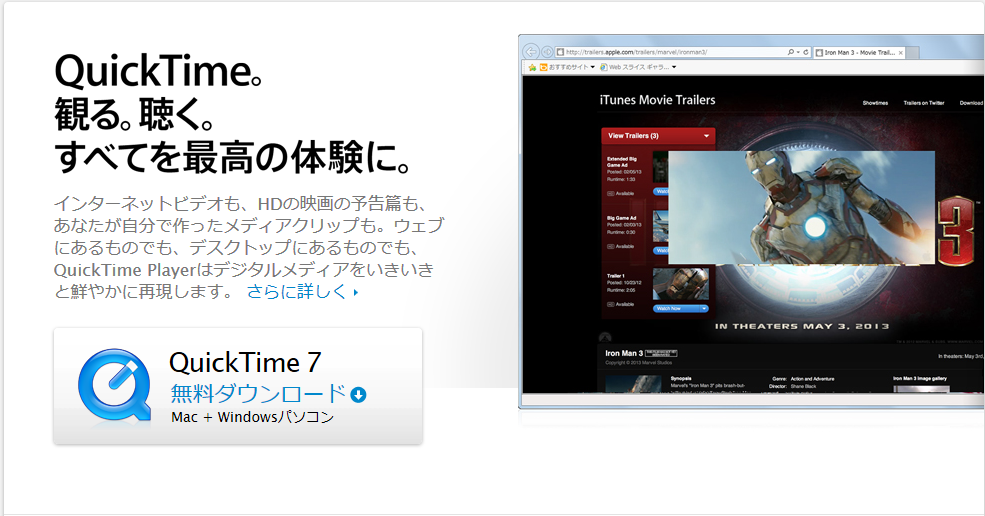Click the Iron Man 3 title below poster

click(624, 353)
